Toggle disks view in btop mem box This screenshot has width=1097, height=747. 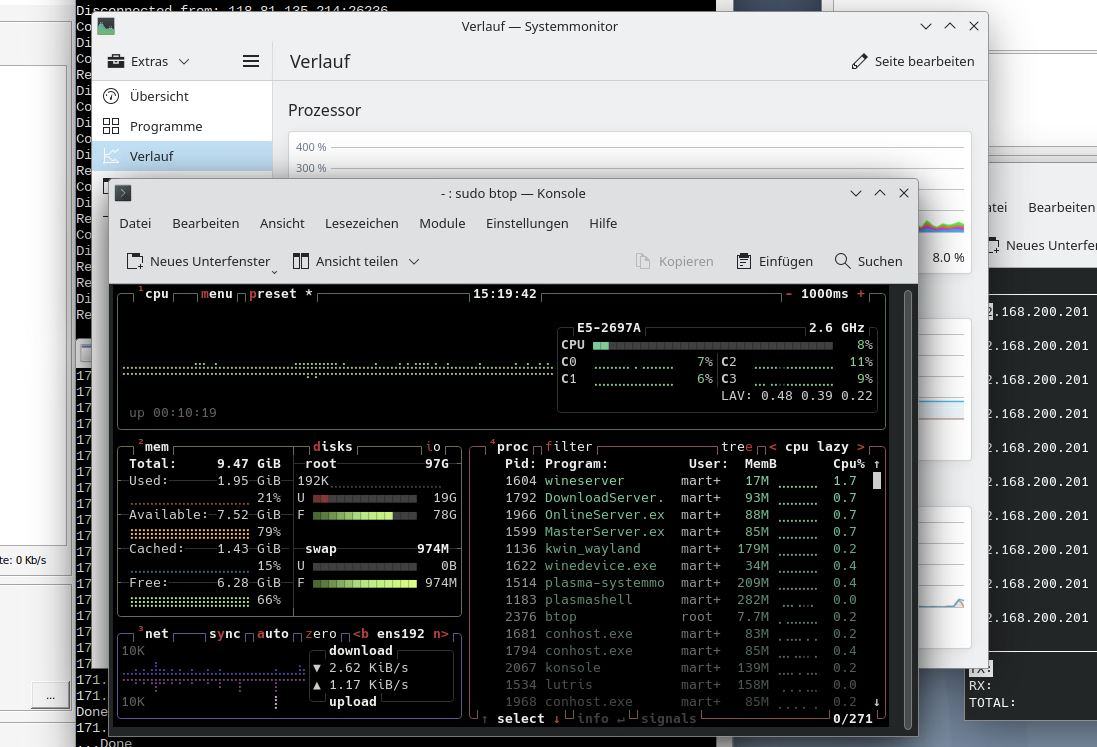(333, 446)
